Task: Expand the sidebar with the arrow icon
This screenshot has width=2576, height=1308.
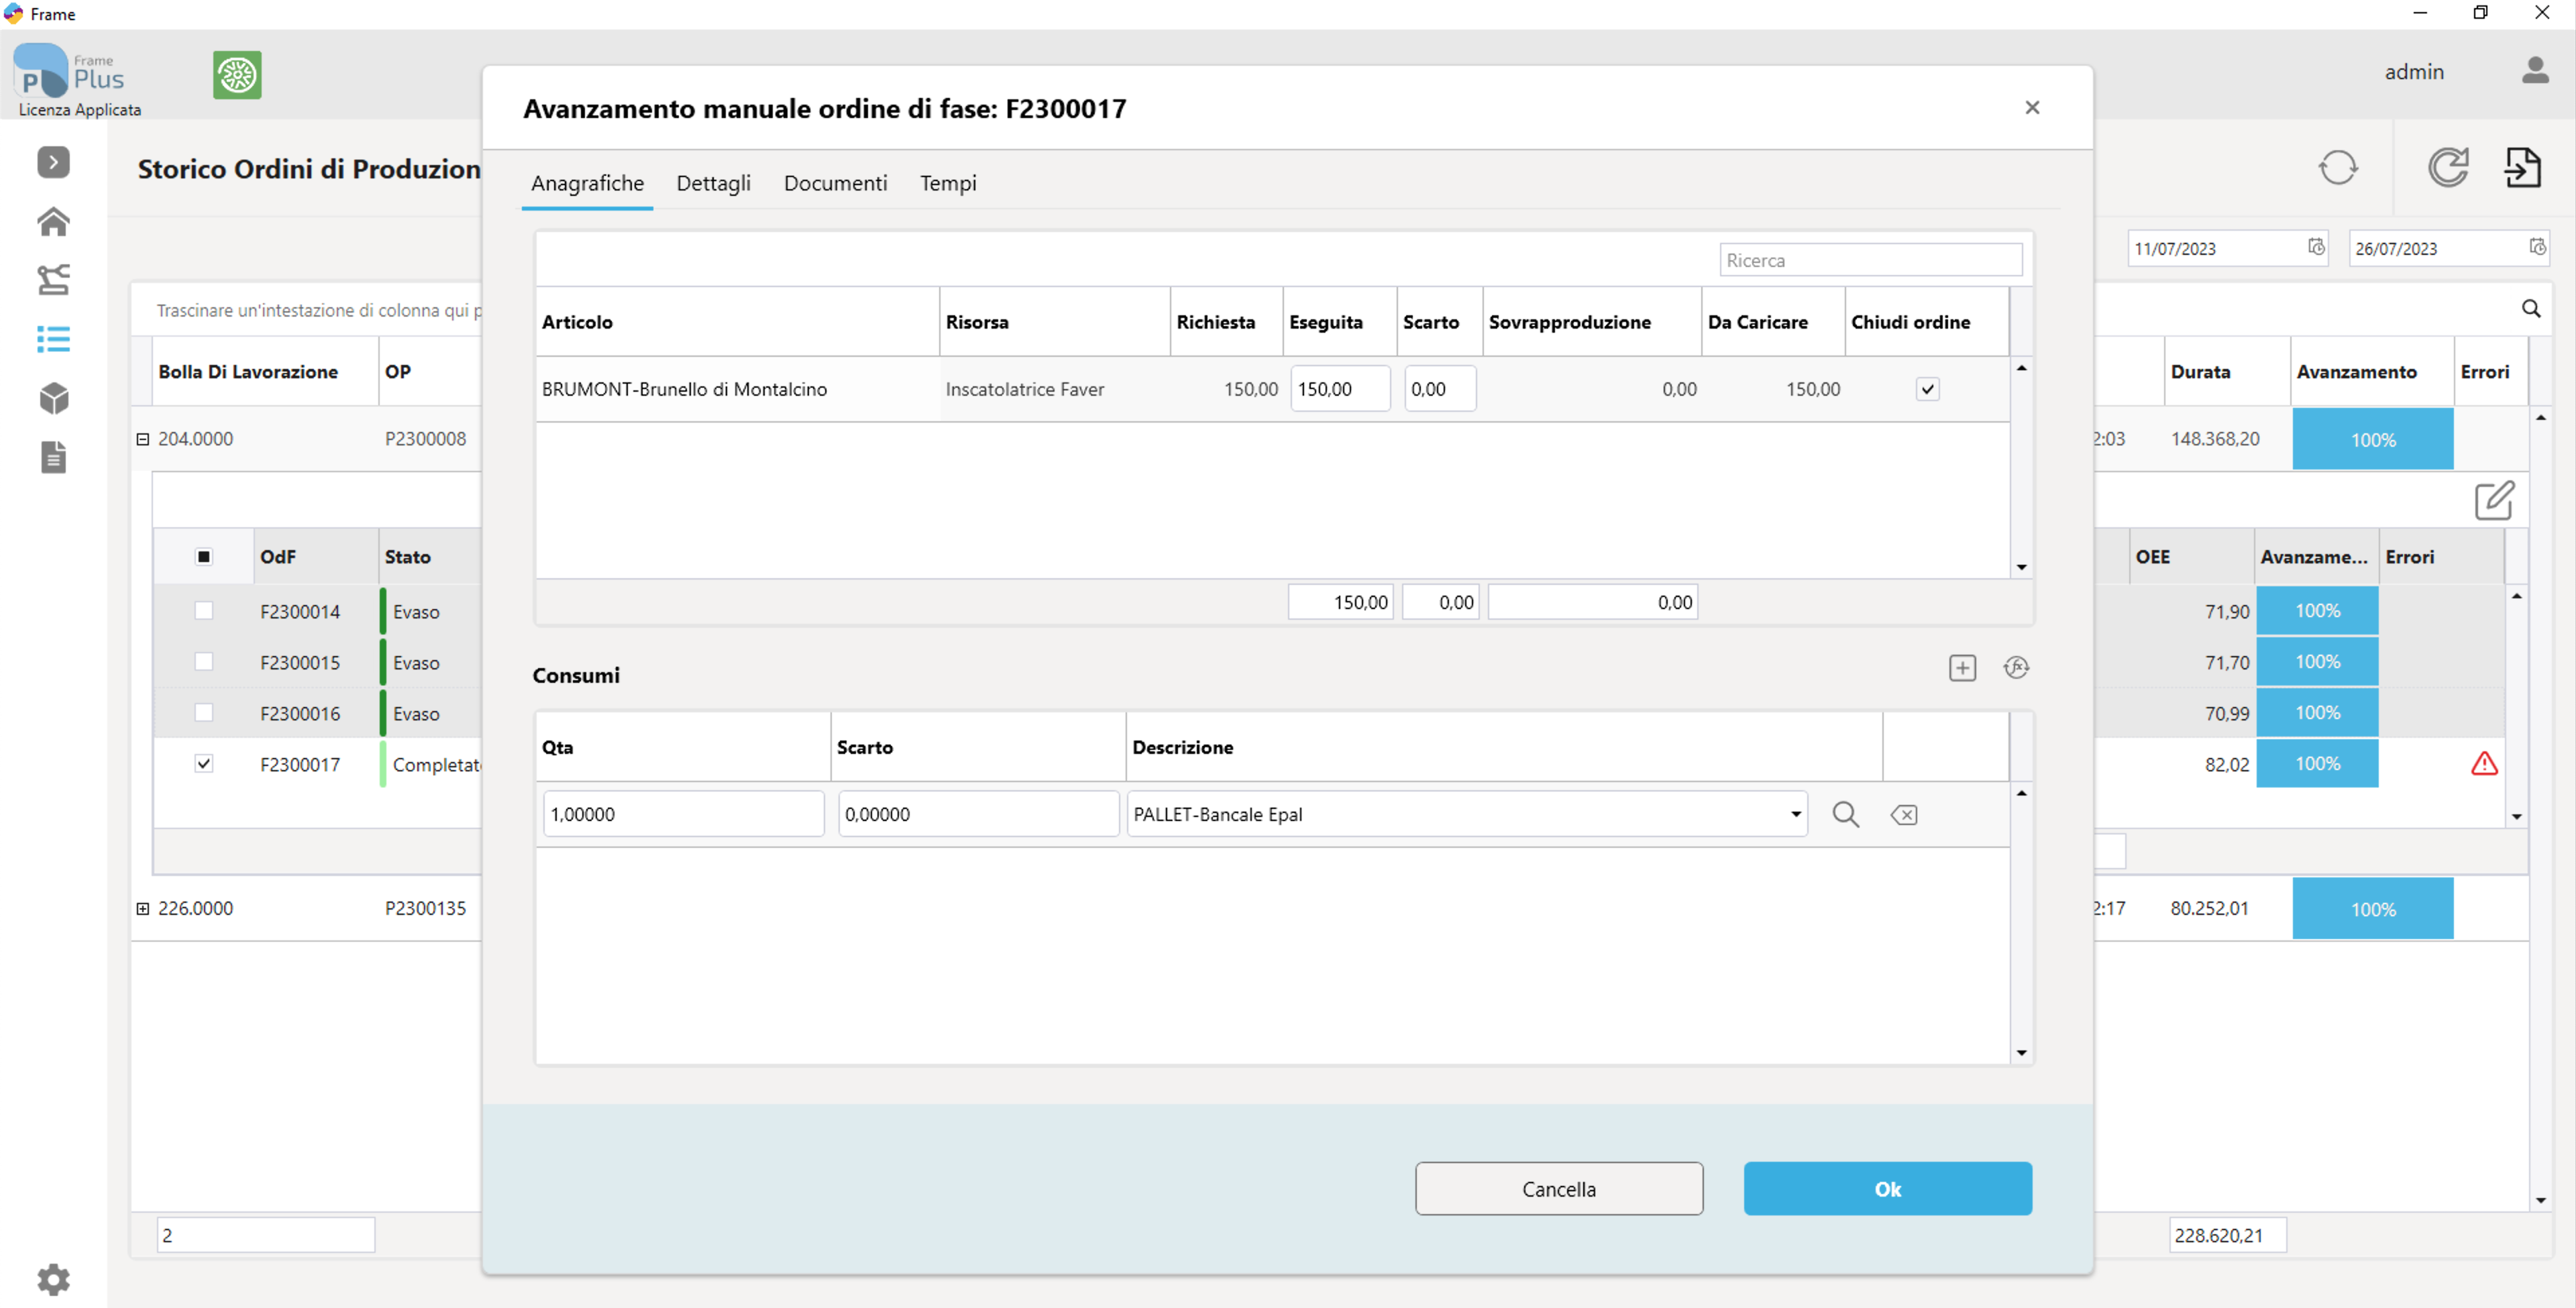Action: (53, 162)
